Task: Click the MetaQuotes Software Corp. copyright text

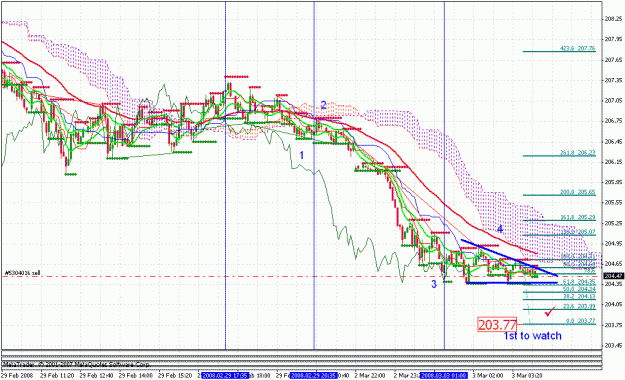Action: click(x=77, y=364)
